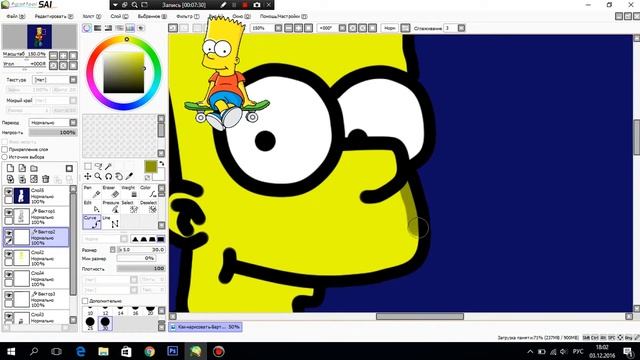
Task: Enable the Прикрепление слоя checkbox
Action: [5, 149]
